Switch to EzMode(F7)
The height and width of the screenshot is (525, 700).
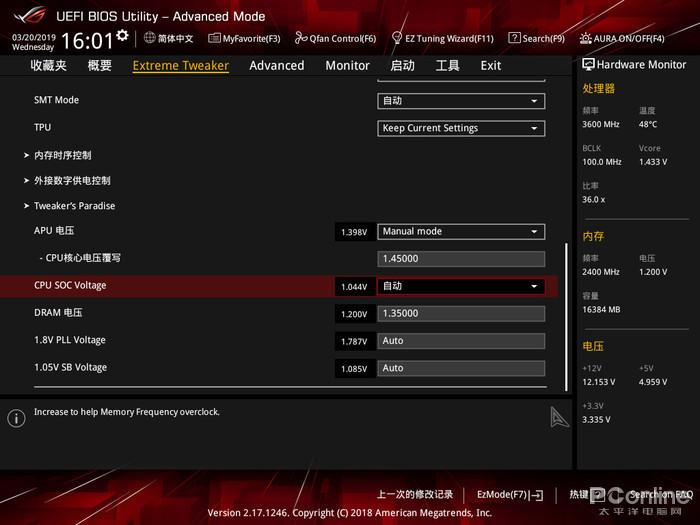[x=510, y=495]
